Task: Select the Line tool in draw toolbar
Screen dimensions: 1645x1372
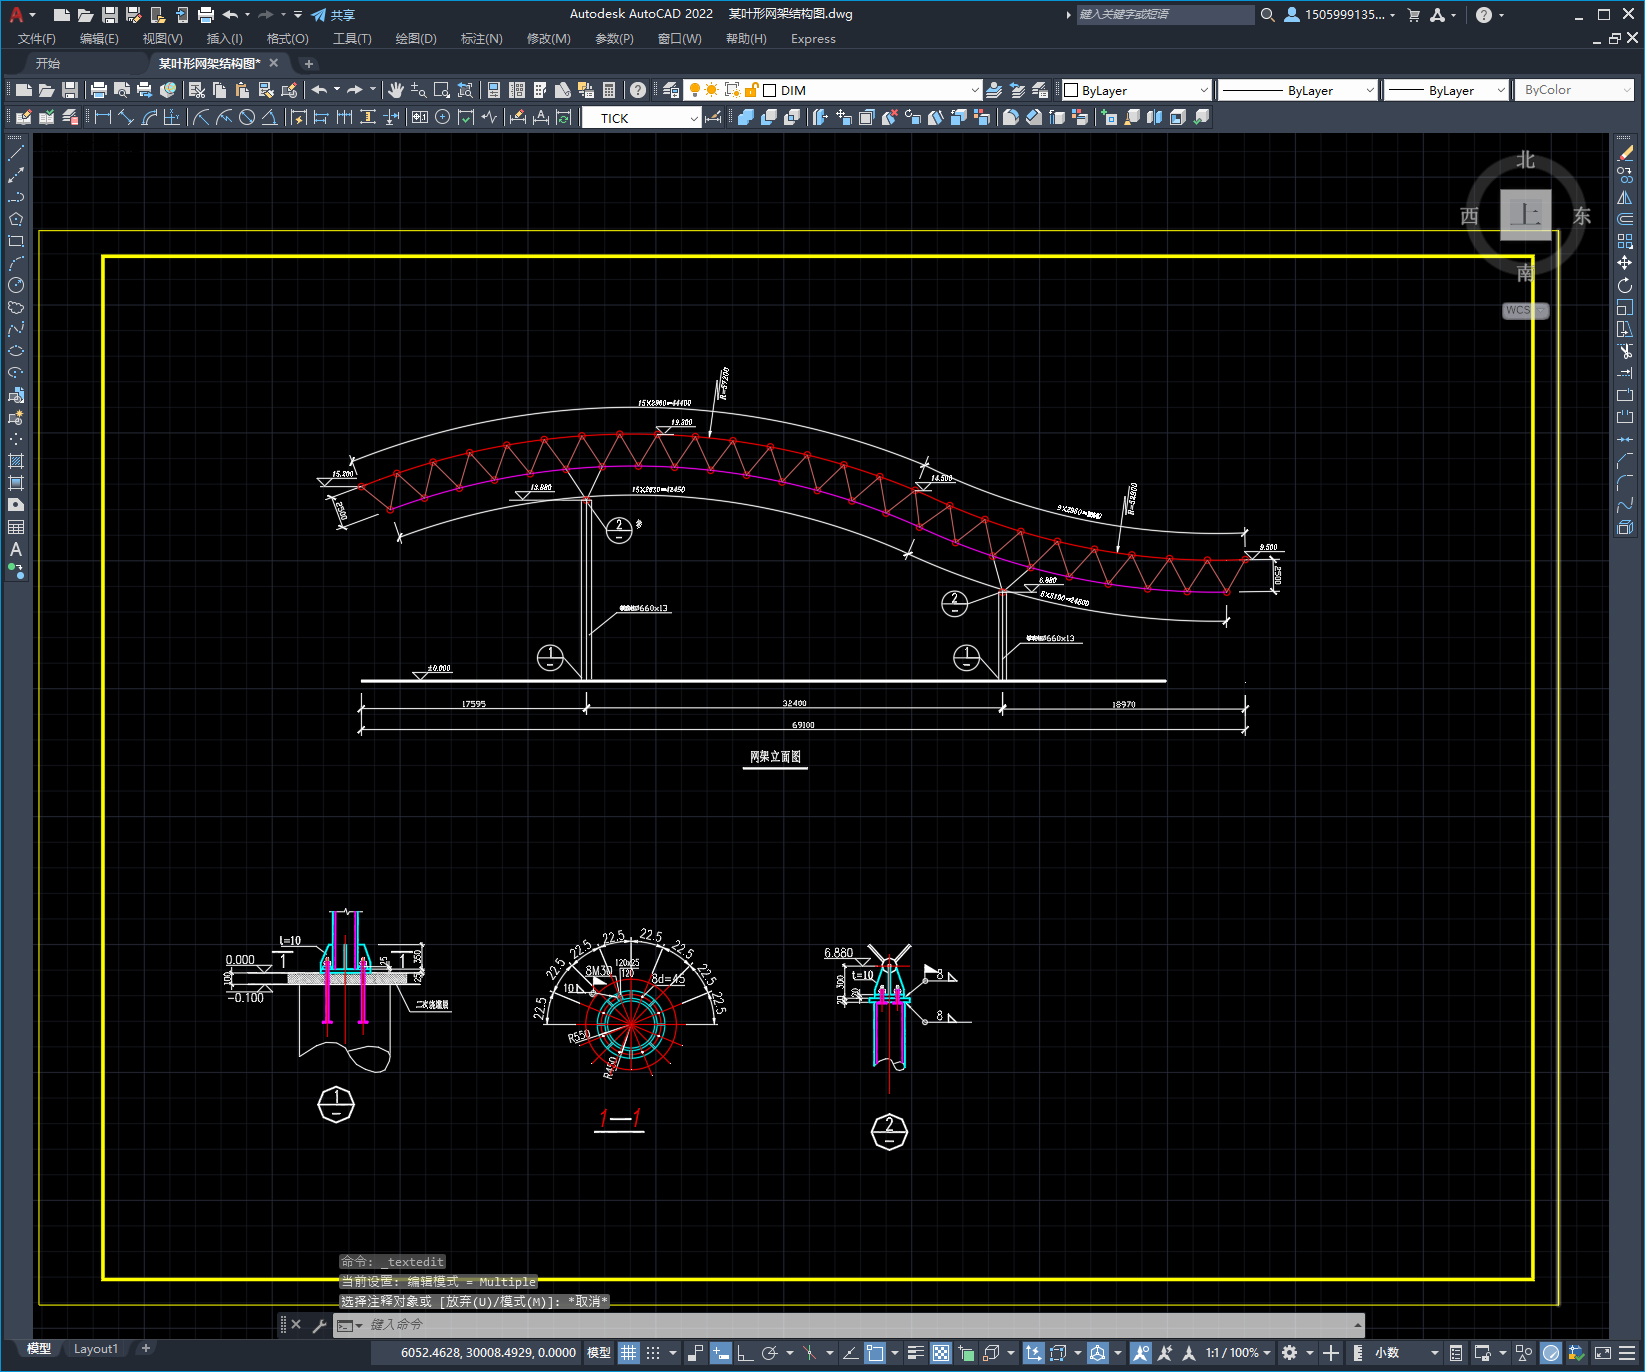Action: tap(16, 153)
